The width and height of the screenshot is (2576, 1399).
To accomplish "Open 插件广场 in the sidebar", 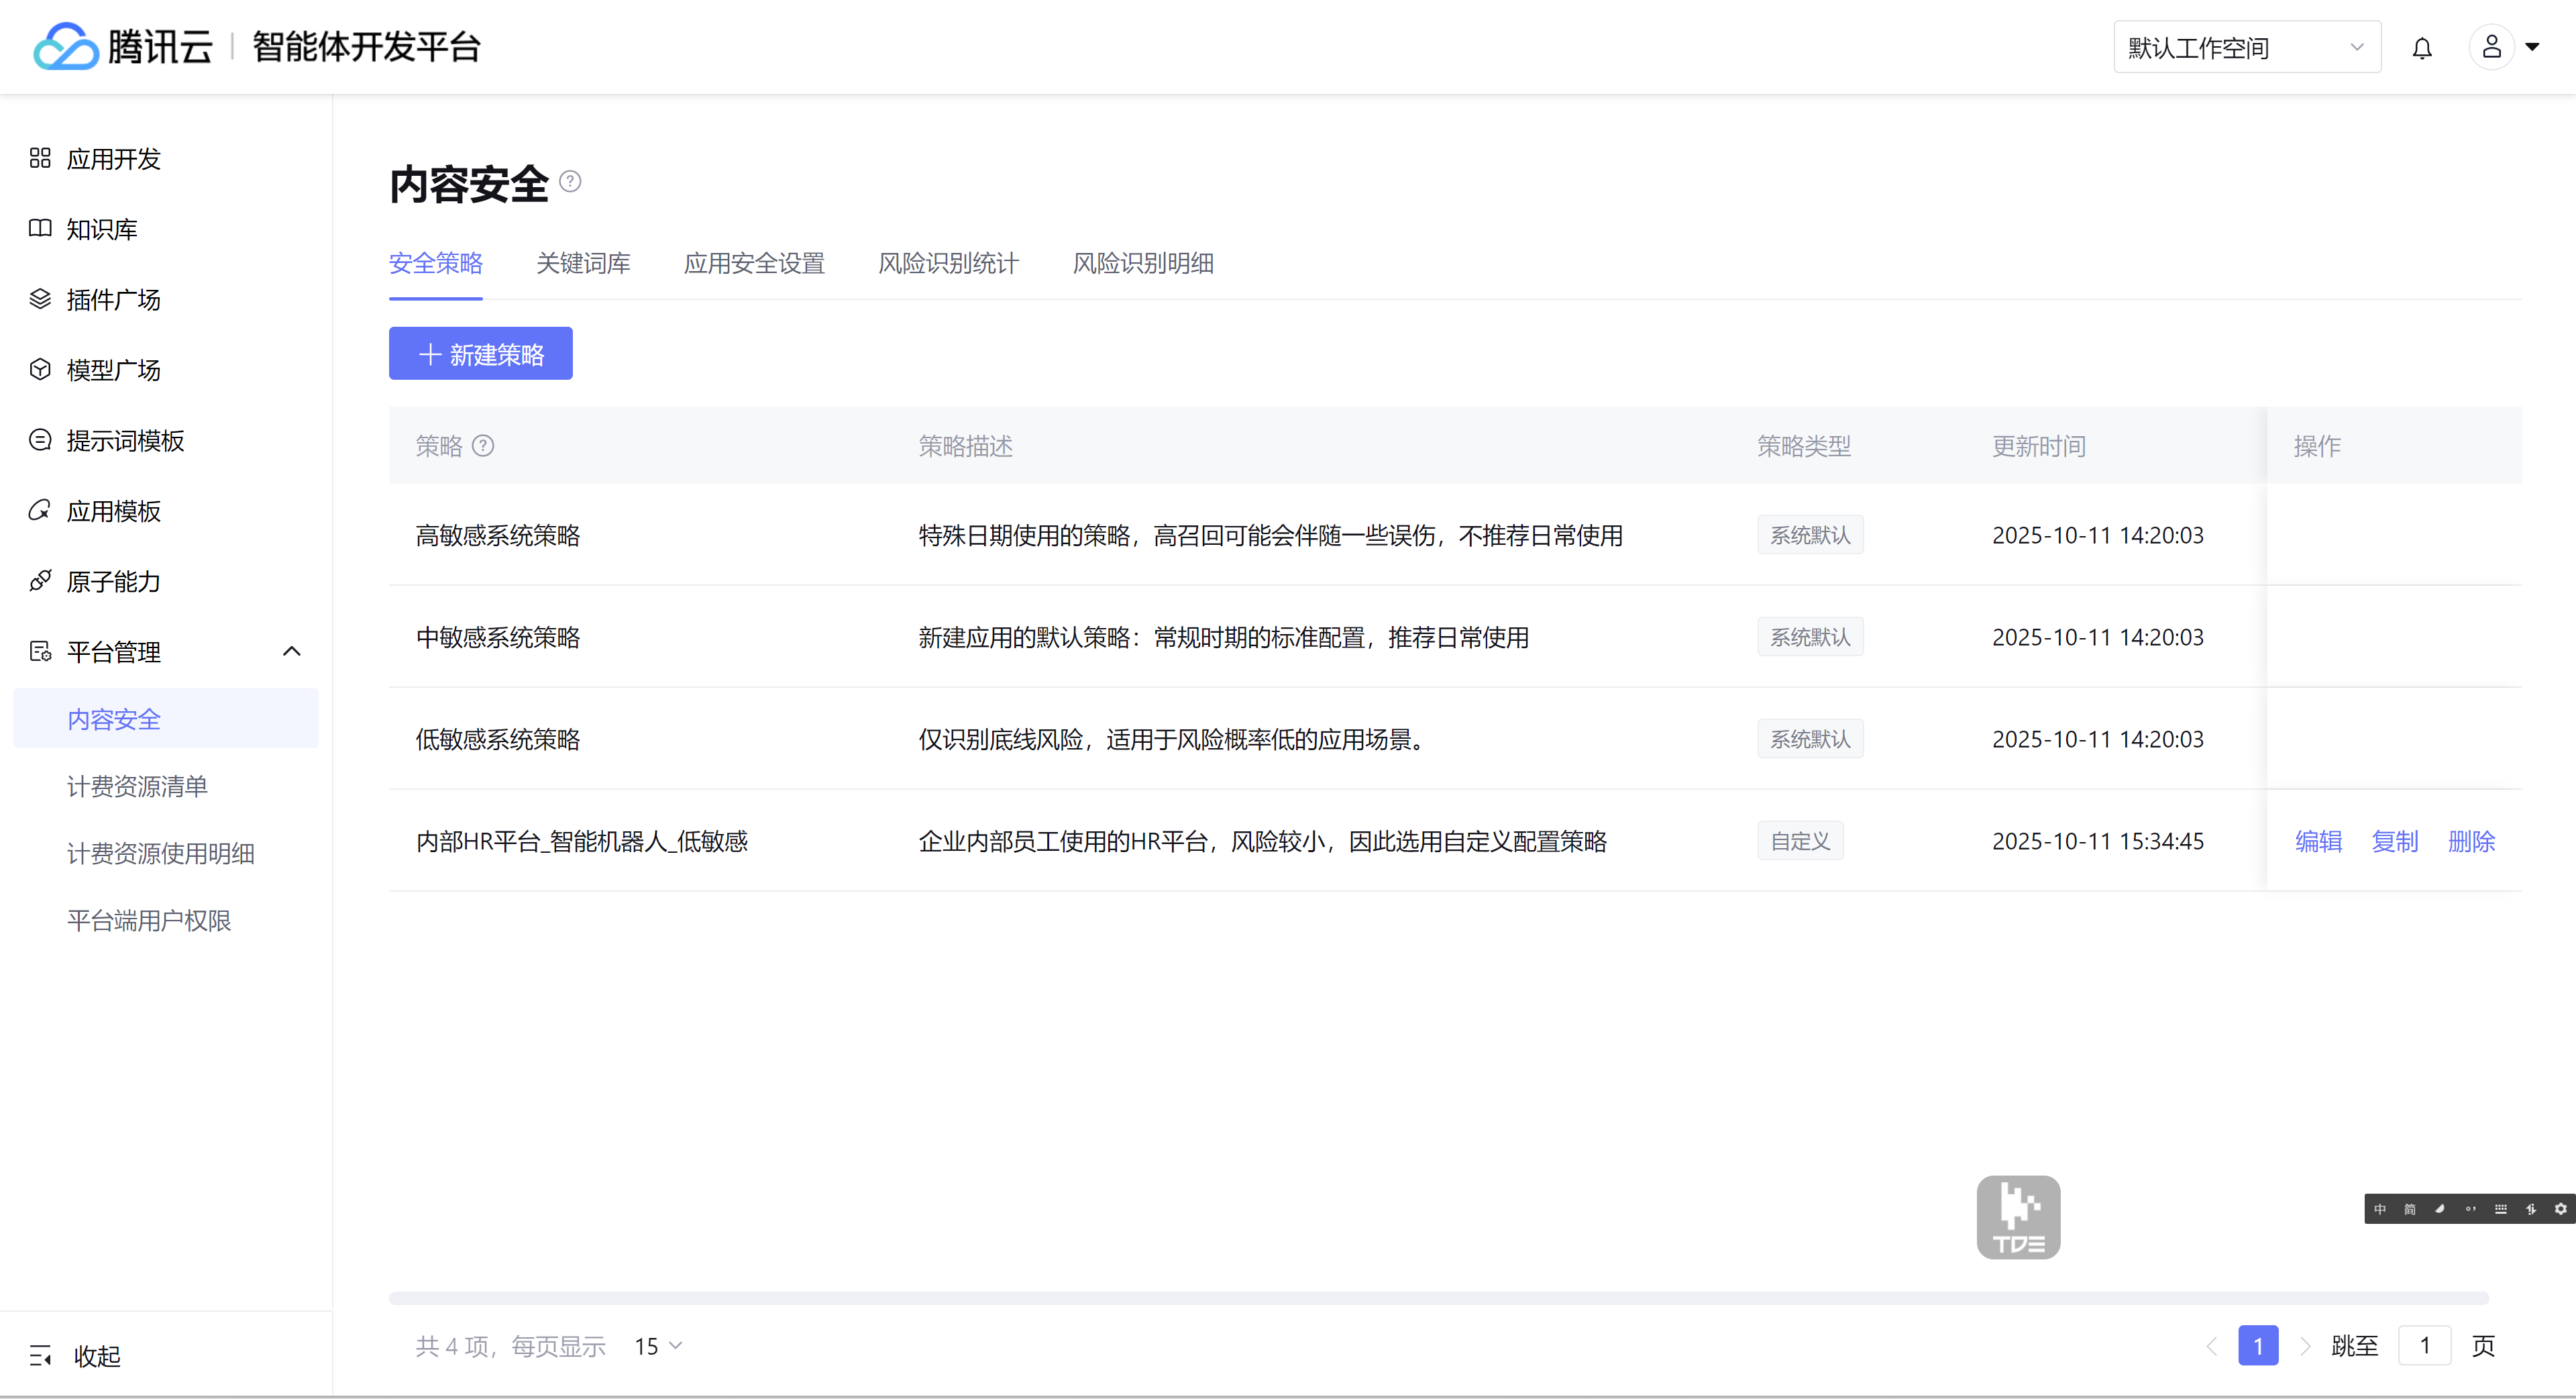I will pos(113,299).
